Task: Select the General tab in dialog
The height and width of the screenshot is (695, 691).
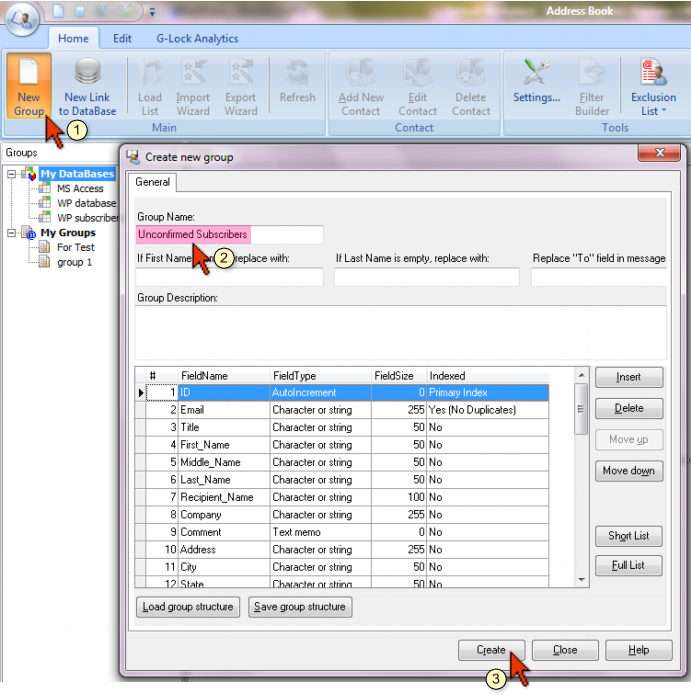Action: (152, 182)
